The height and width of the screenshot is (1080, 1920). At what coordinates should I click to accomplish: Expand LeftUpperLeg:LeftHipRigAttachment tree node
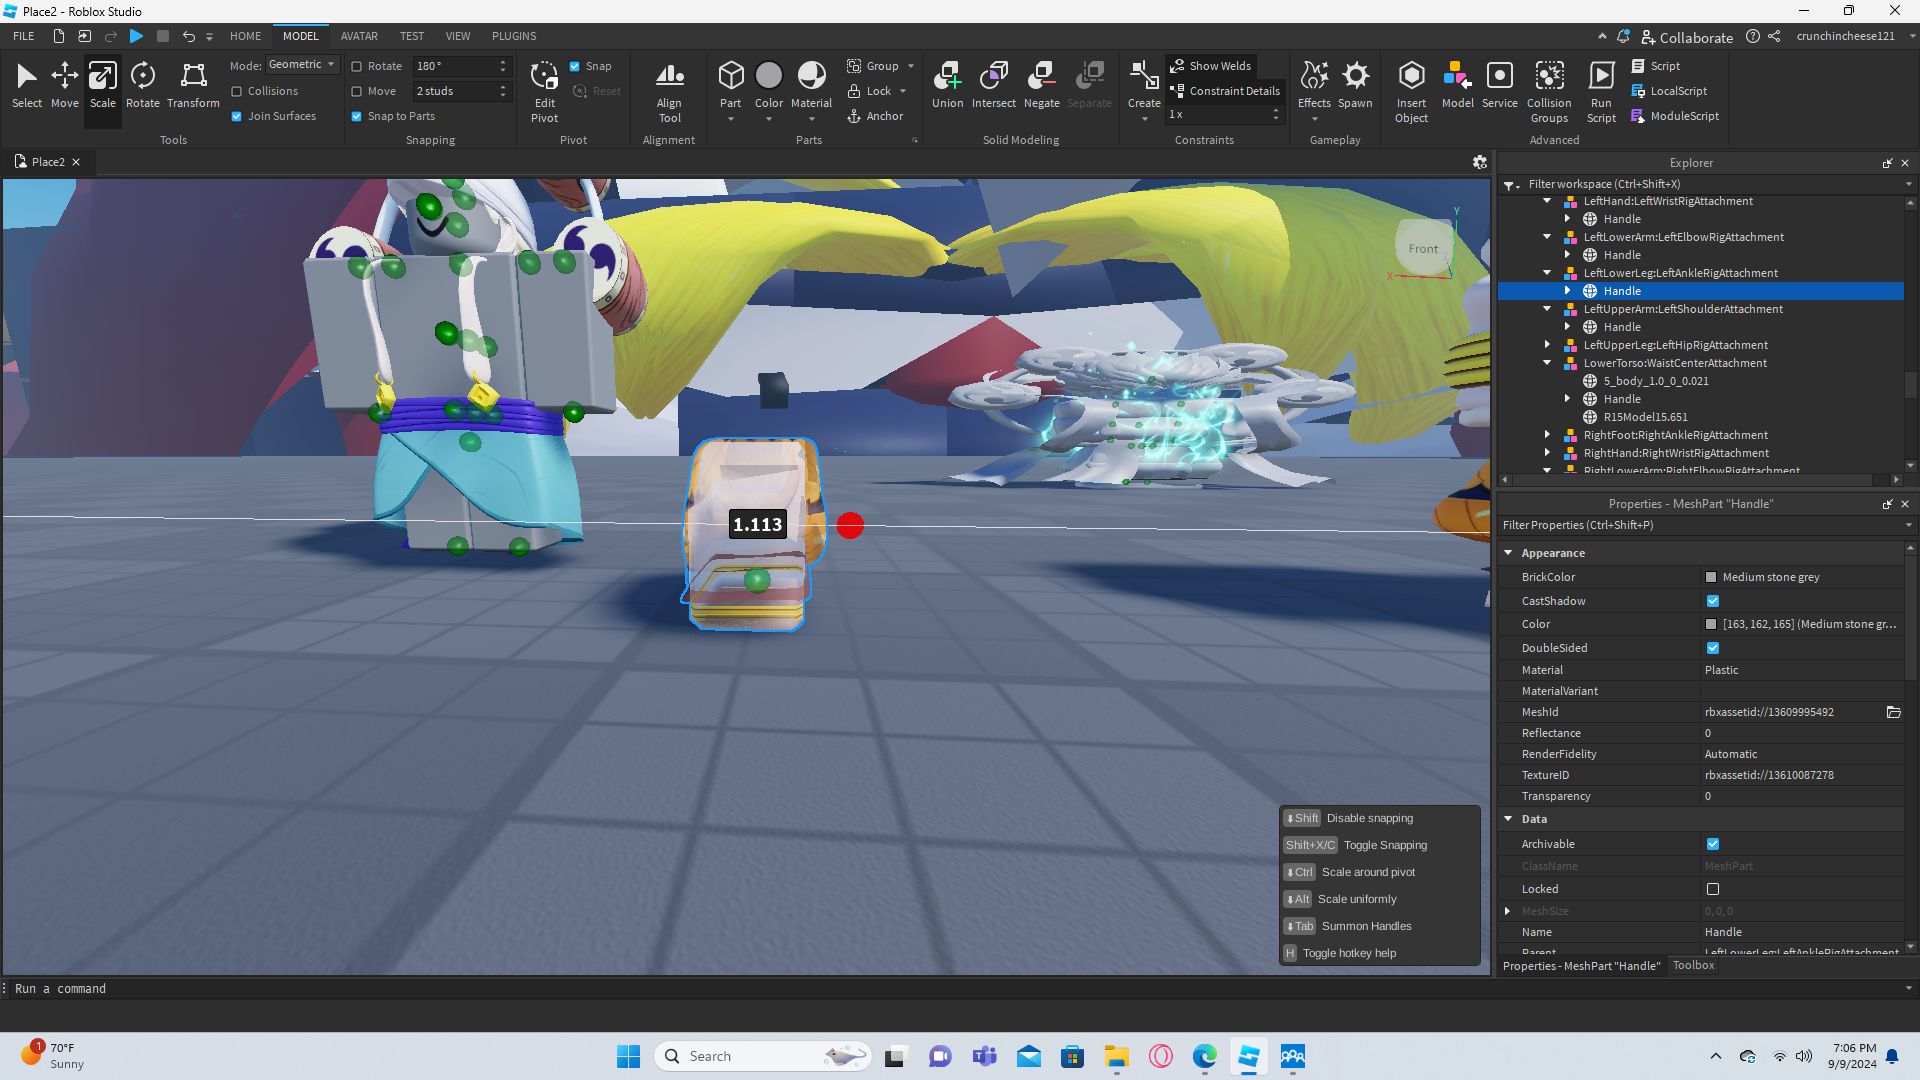1547,345
